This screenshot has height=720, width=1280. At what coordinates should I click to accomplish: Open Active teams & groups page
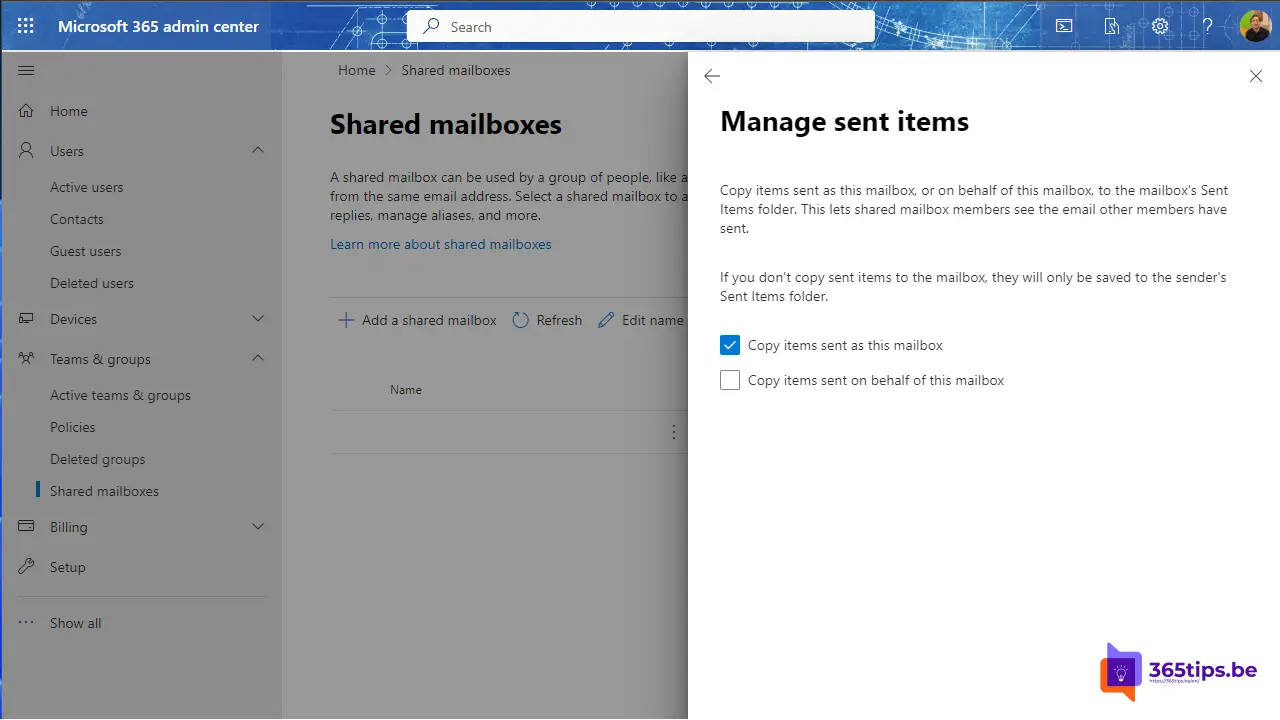[x=120, y=395]
